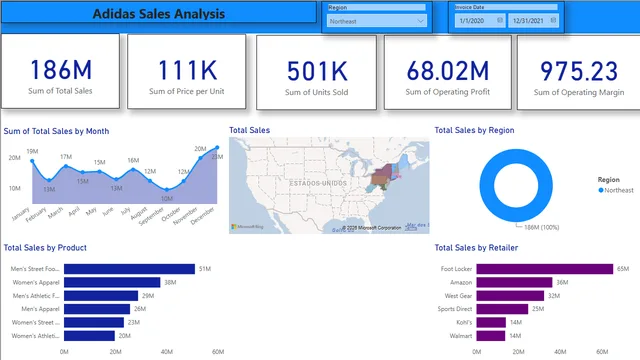Click the Women's Apparel product label
This screenshot has height=360, width=640.
coord(36,282)
